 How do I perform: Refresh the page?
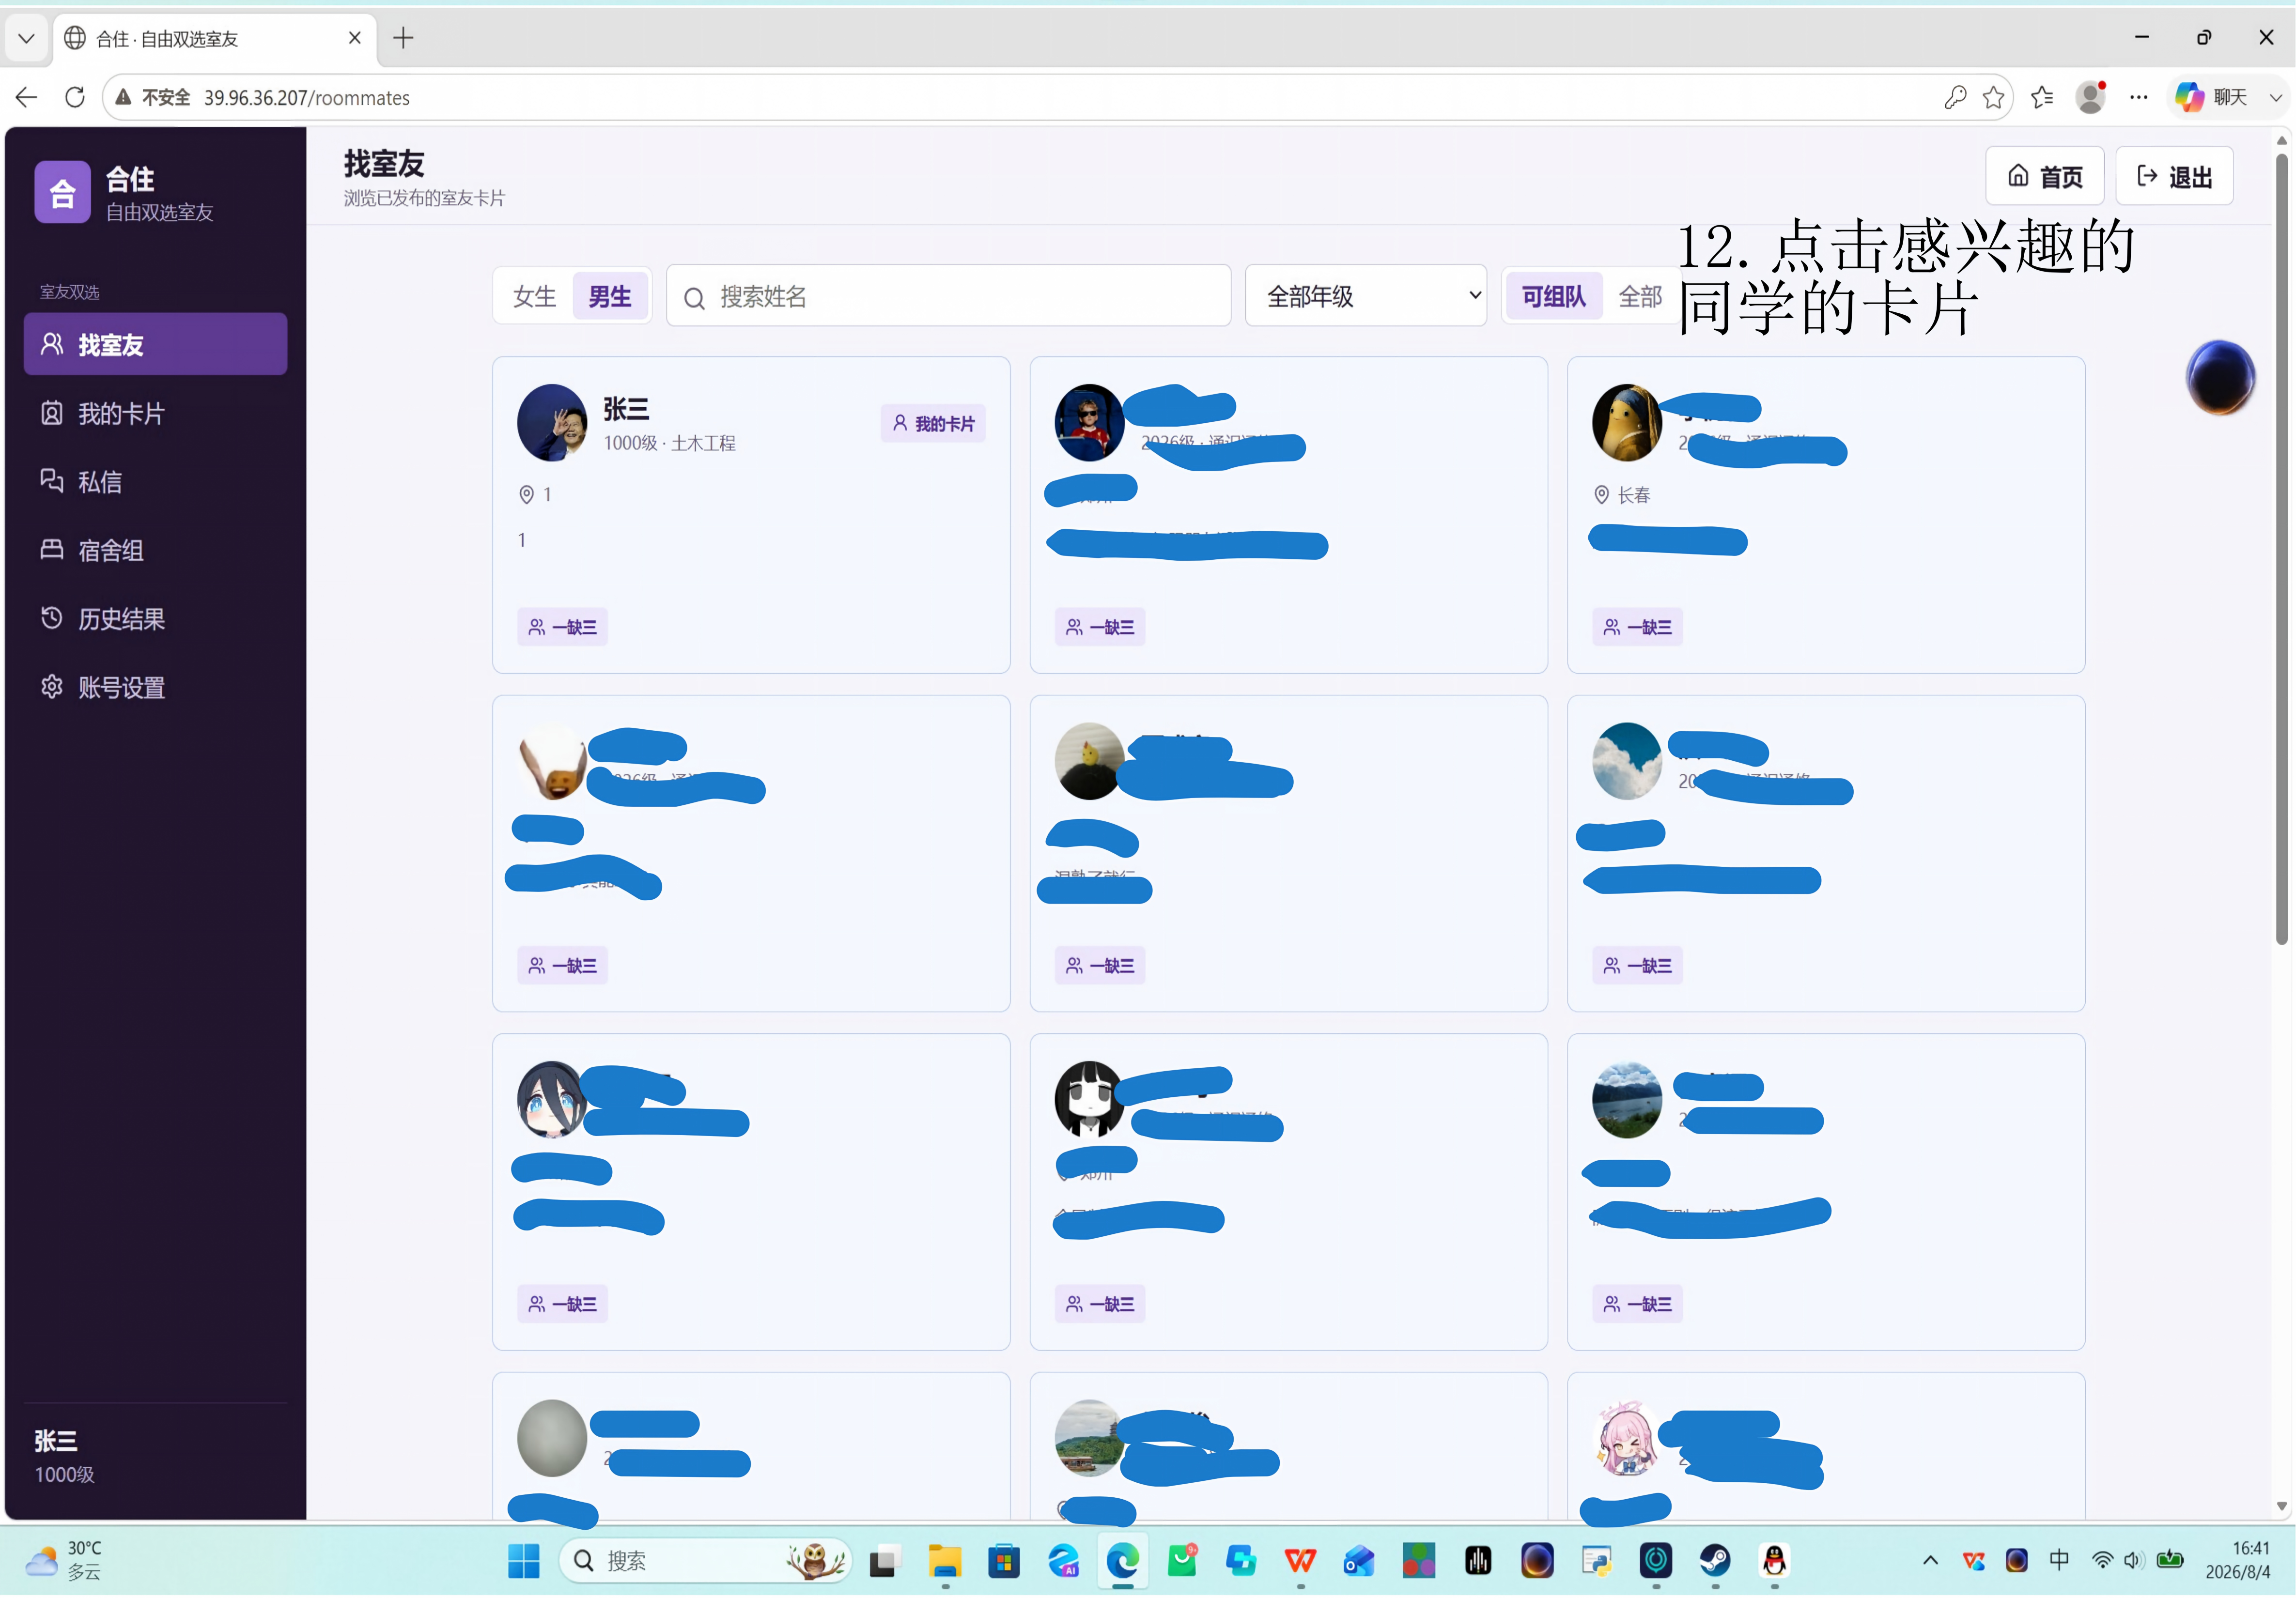pos(74,97)
